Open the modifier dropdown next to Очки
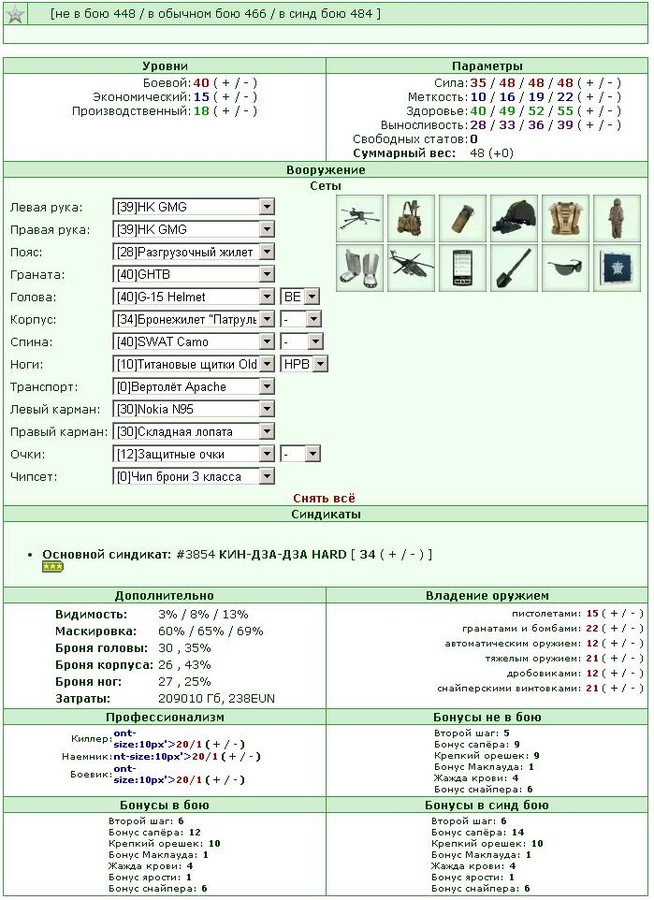 click(300, 454)
